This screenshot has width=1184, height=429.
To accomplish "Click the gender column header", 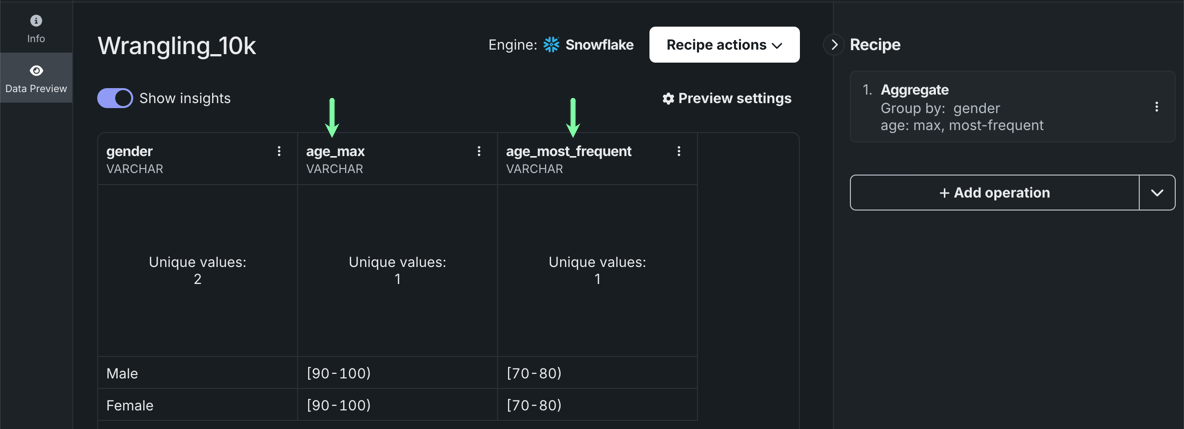I will click(130, 151).
